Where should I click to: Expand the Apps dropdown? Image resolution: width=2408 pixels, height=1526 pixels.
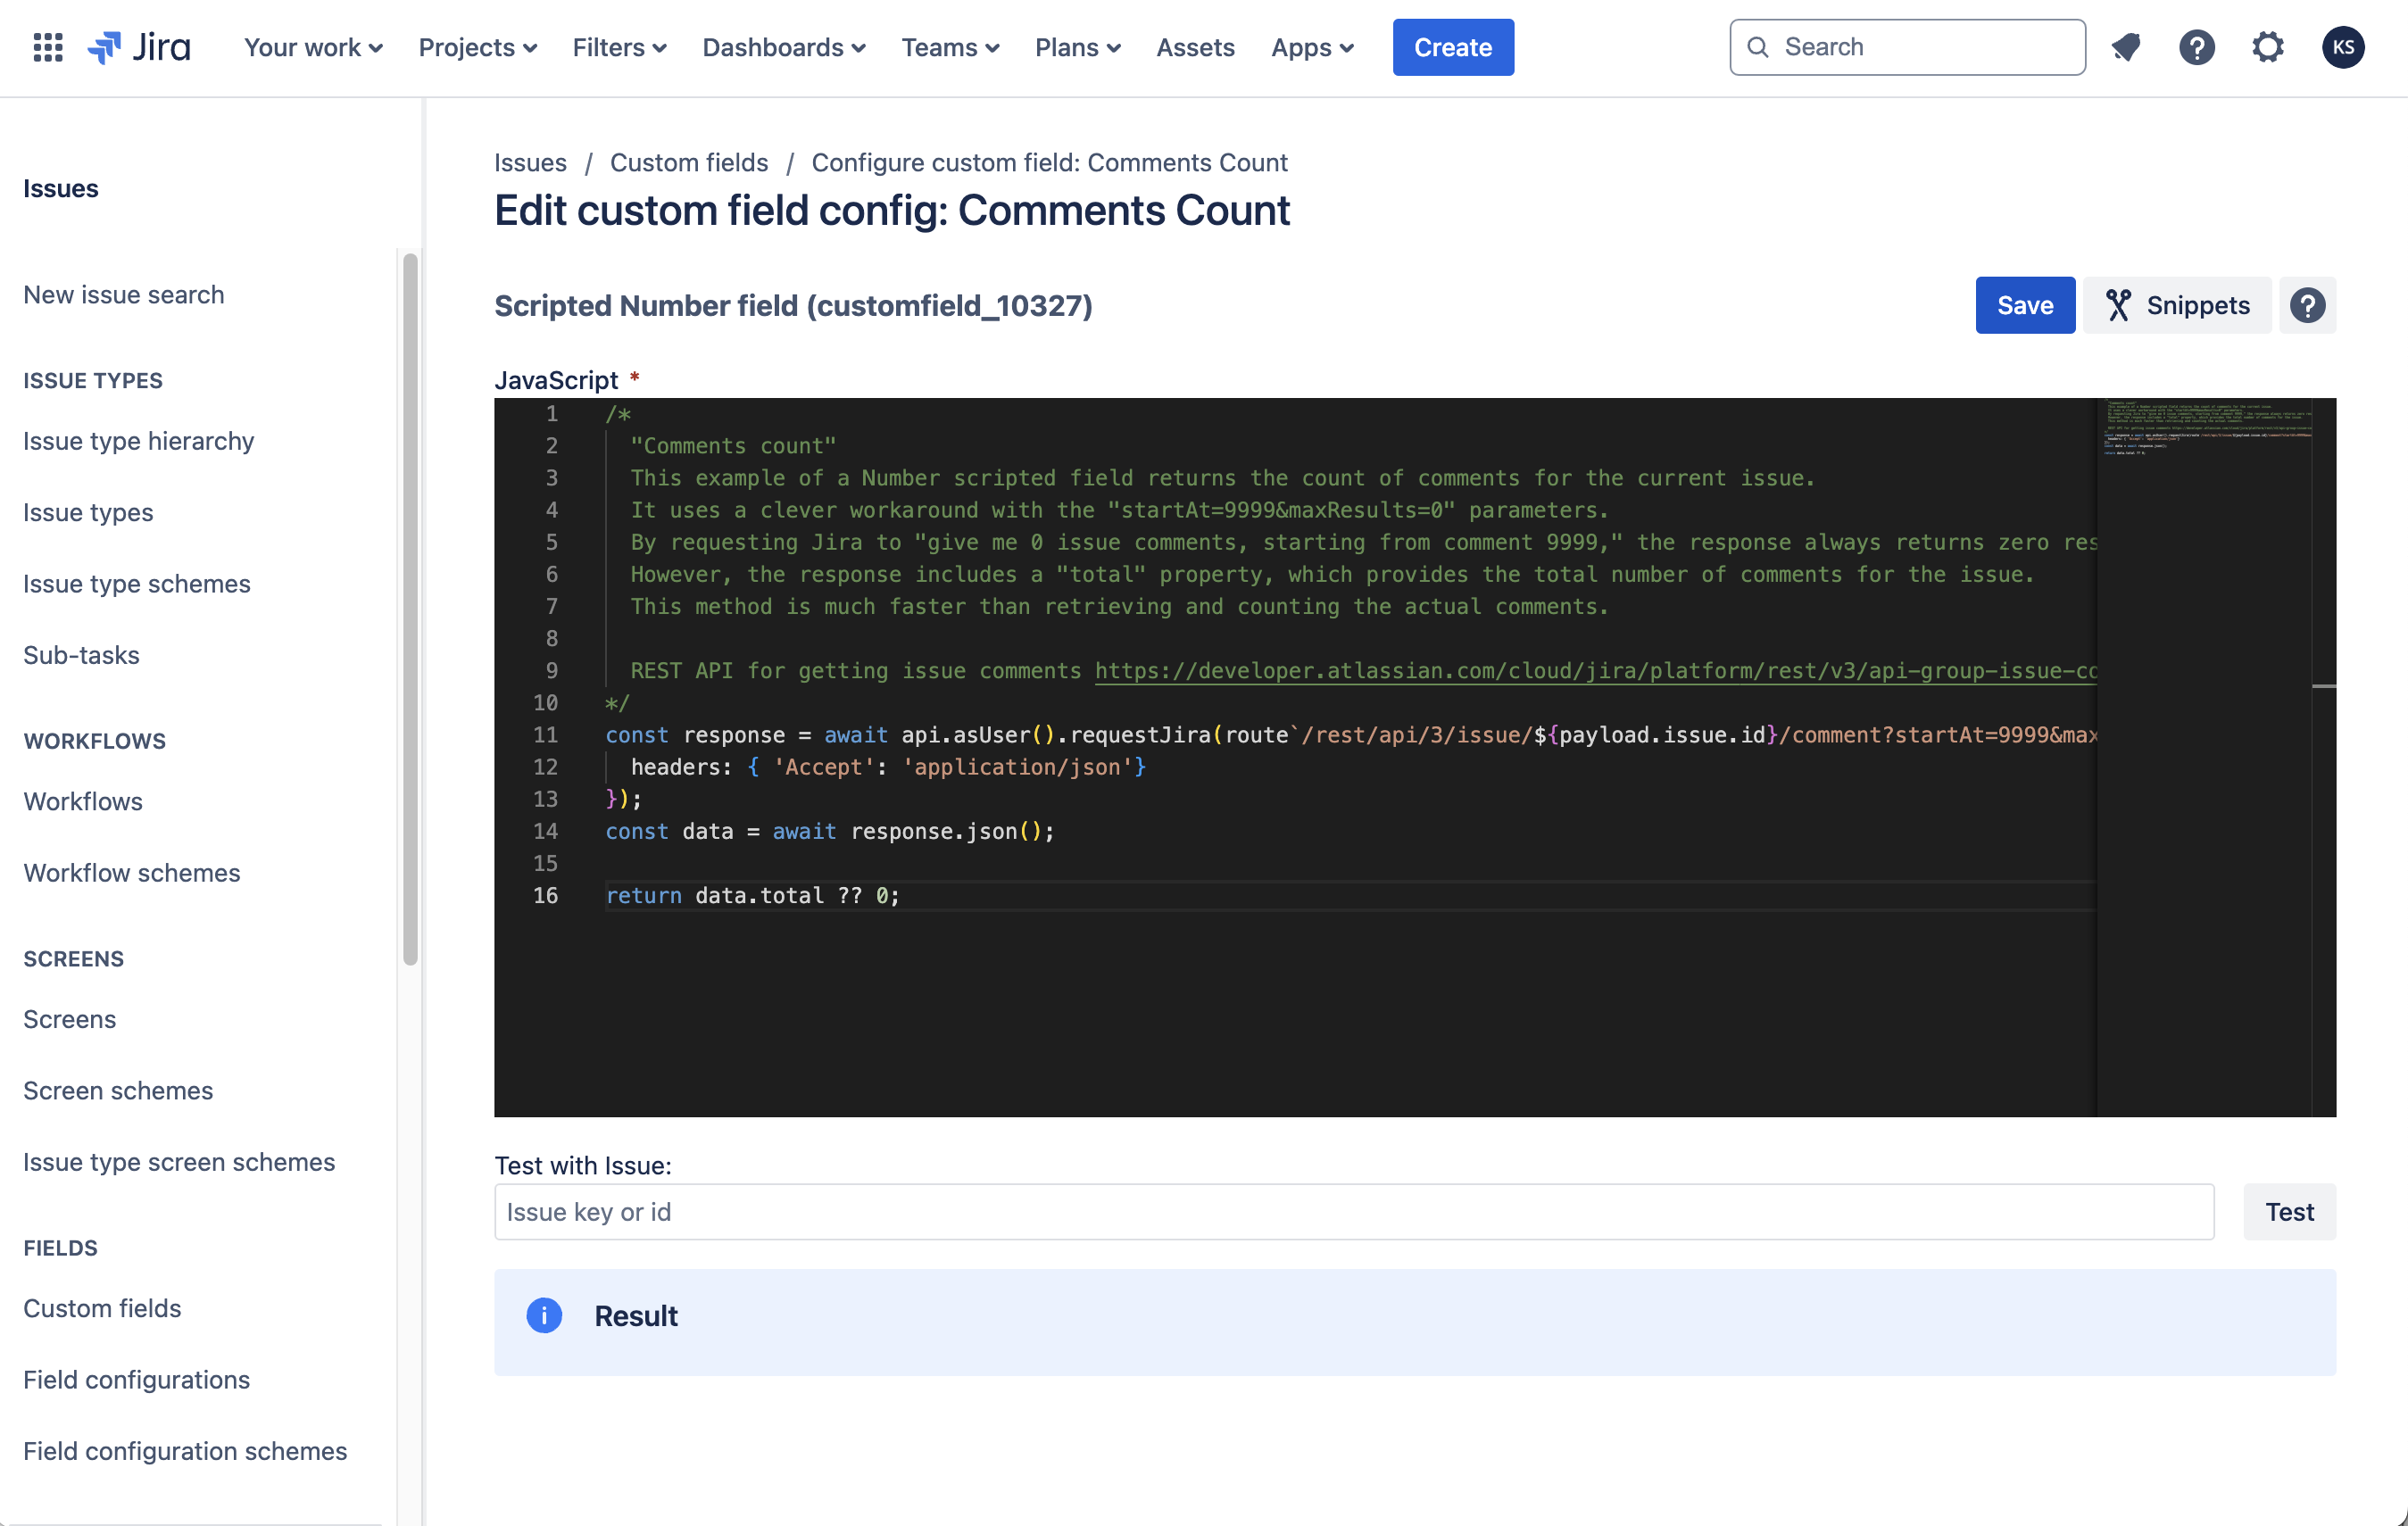click(1312, 47)
